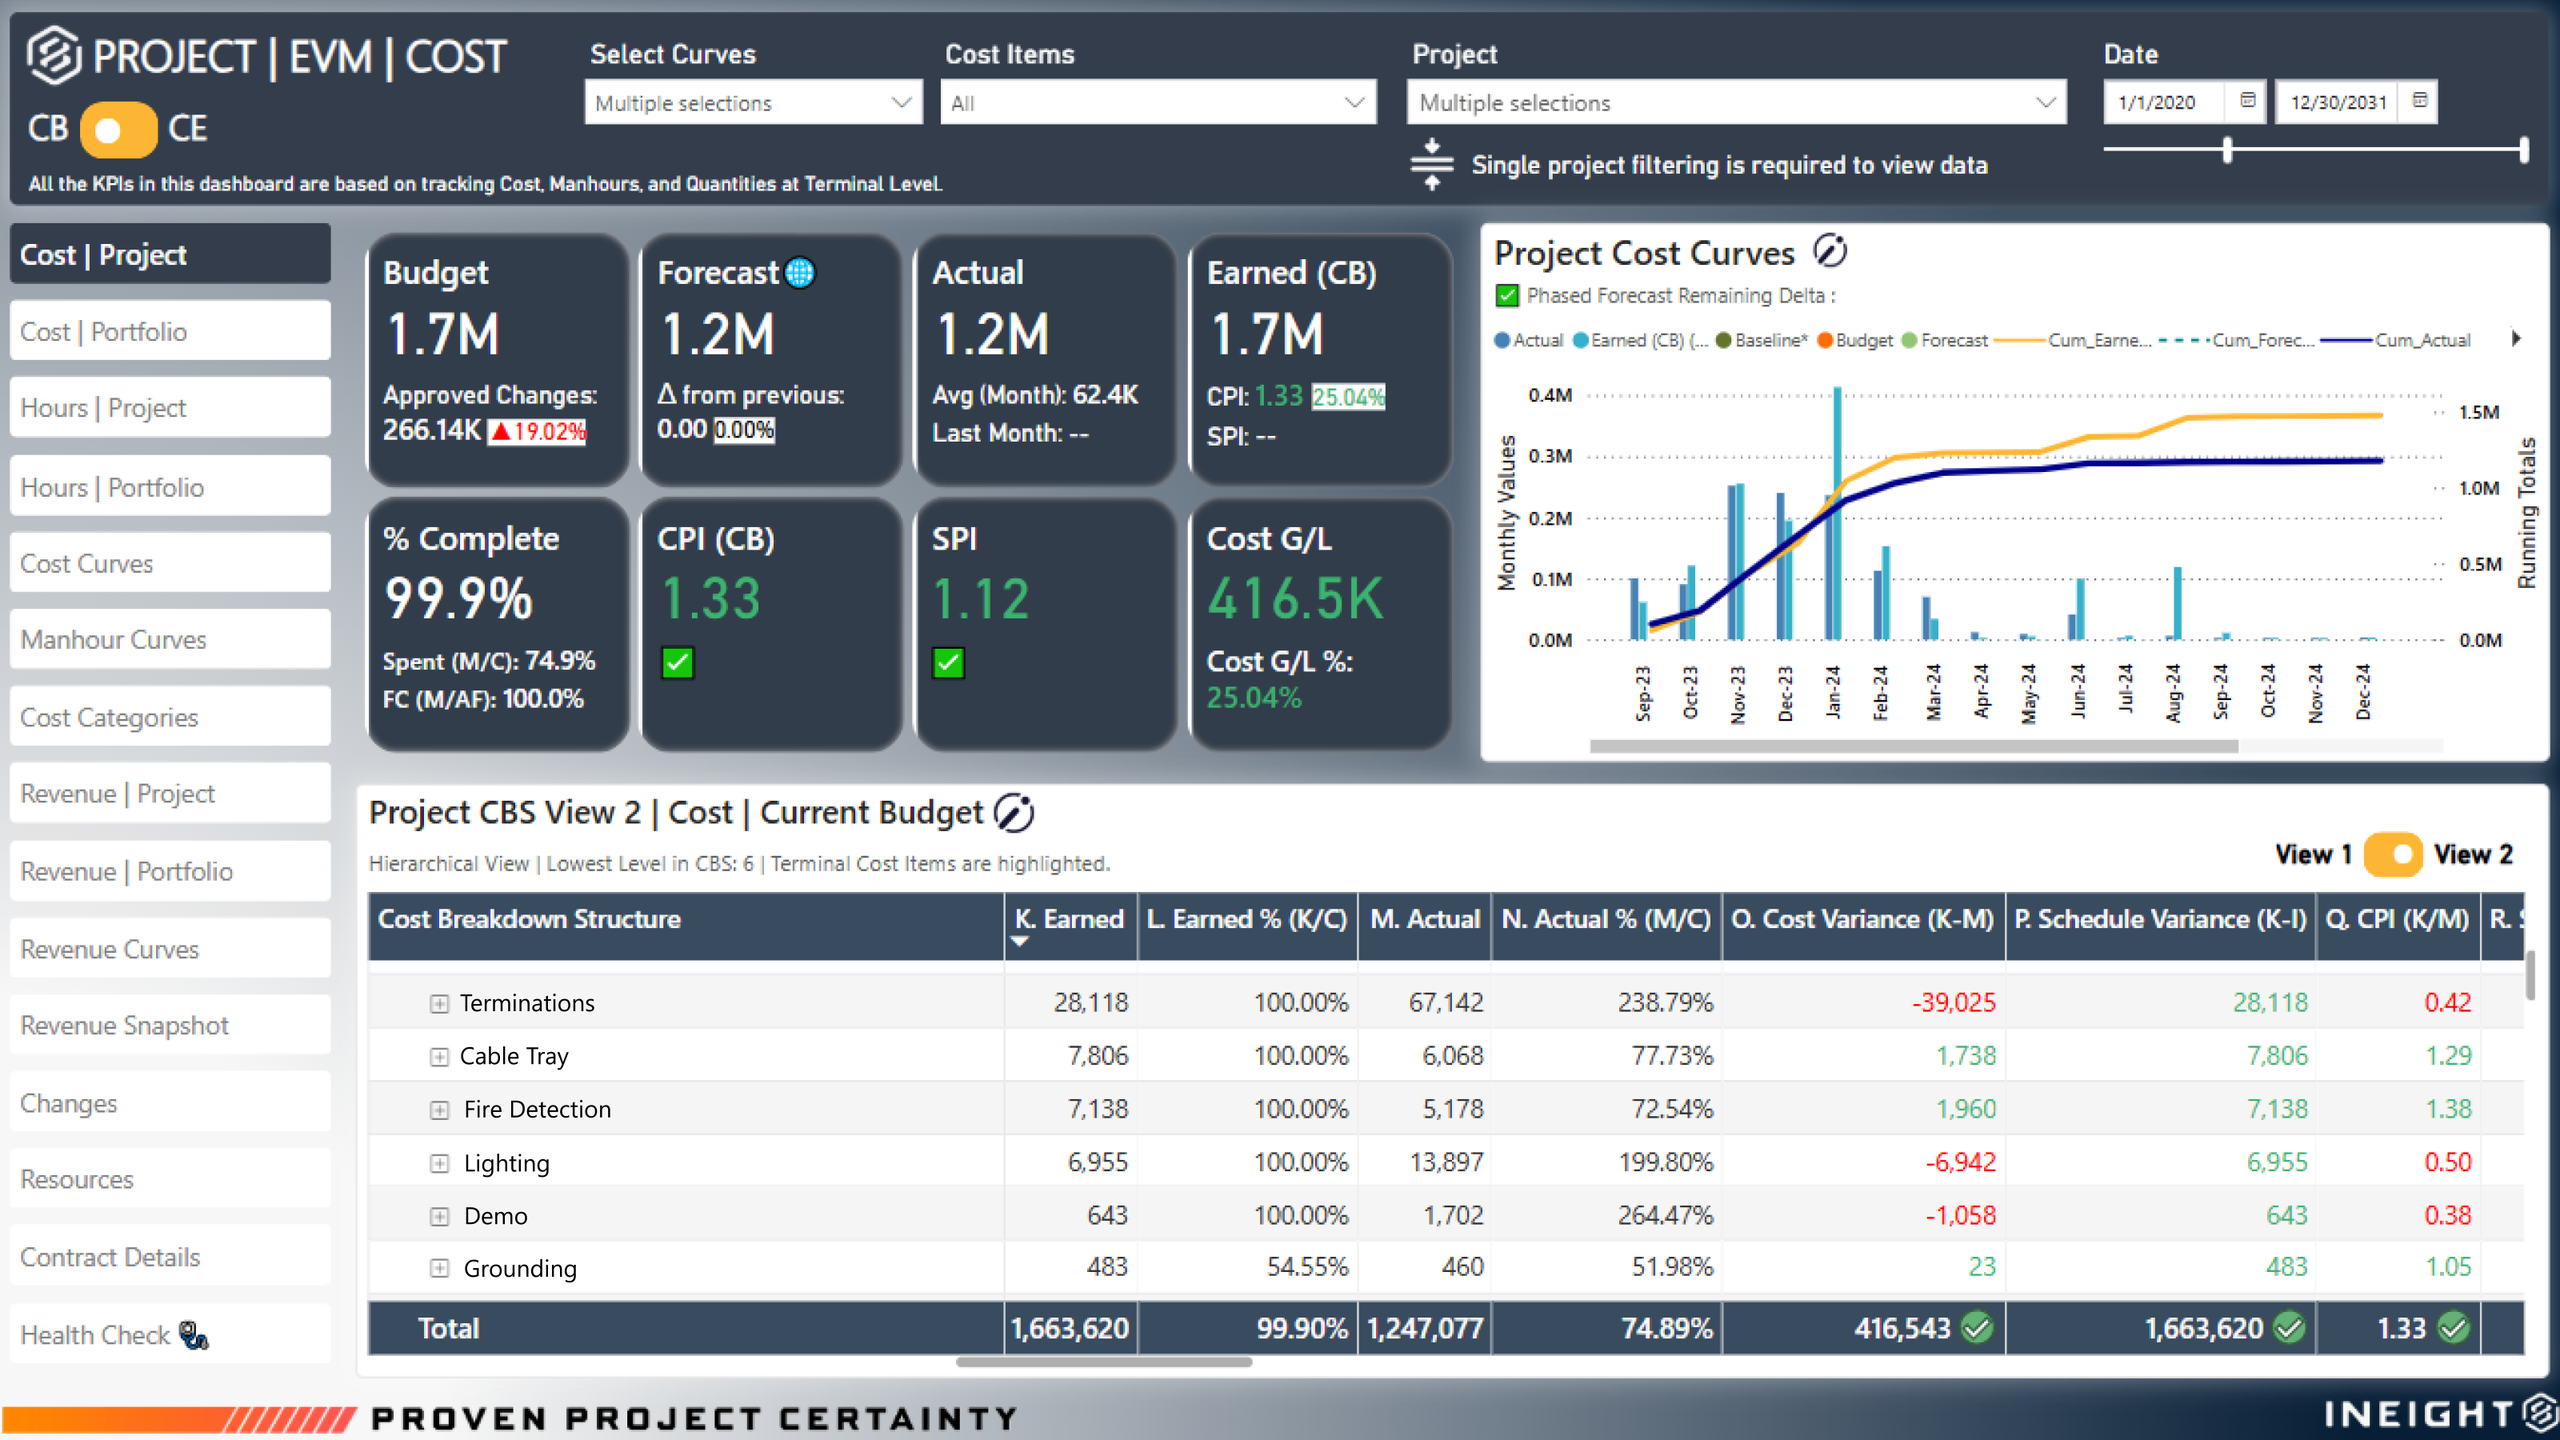Click the edit icon next to Project Cost Curves
The image size is (2560, 1440).
[x=1829, y=252]
